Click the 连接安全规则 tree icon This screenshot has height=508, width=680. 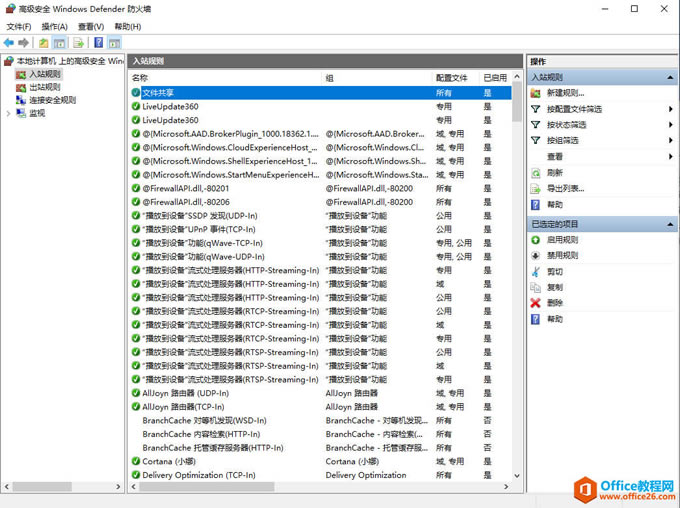pos(21,100)
